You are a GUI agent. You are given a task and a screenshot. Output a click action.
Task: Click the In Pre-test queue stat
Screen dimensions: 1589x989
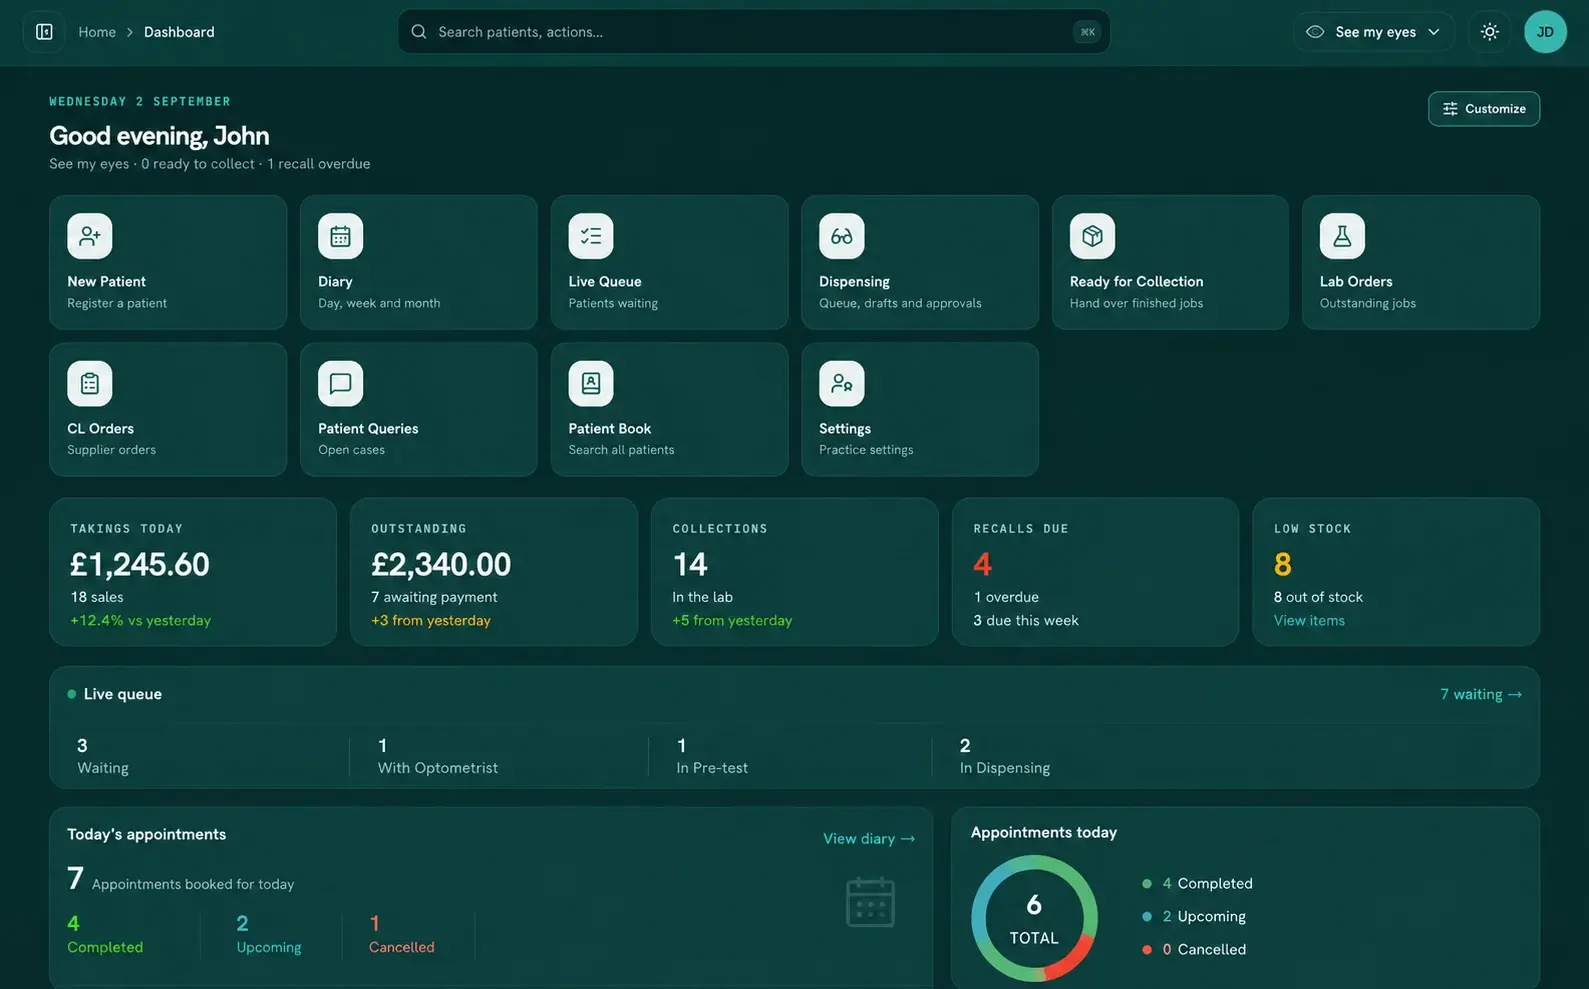click(712, 757)
